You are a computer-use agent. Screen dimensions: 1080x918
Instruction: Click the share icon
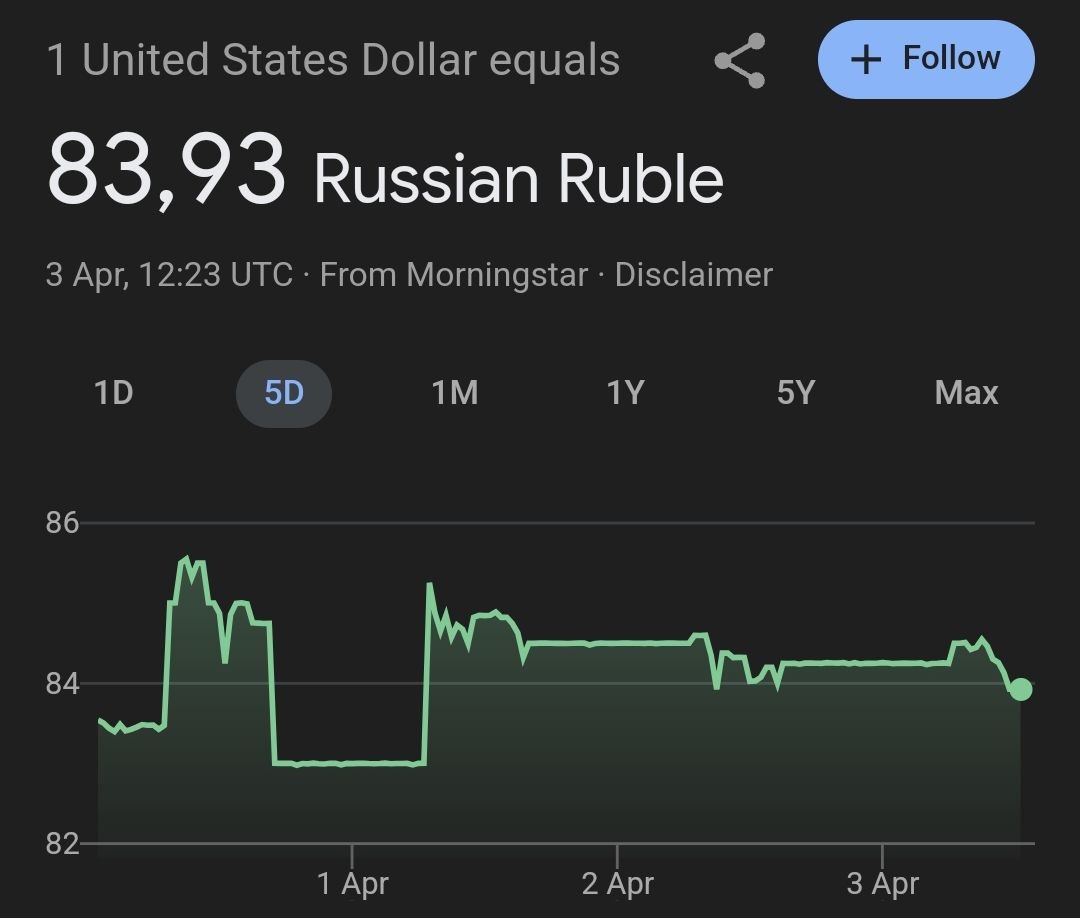tap(741, 61)
